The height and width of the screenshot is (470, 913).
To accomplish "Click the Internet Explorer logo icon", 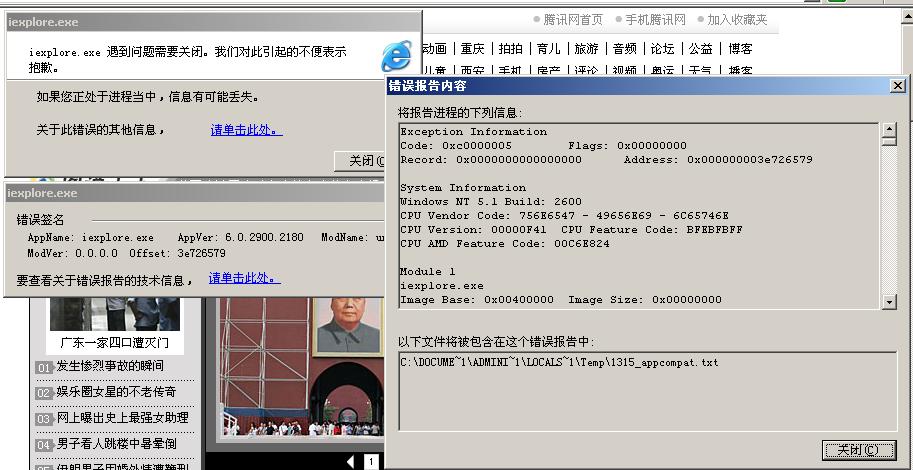I will point(396,56).
